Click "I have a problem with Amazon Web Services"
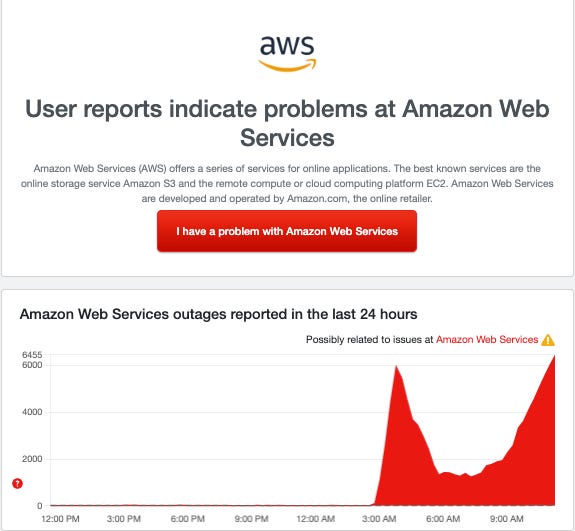 click(x=287, y=231)
